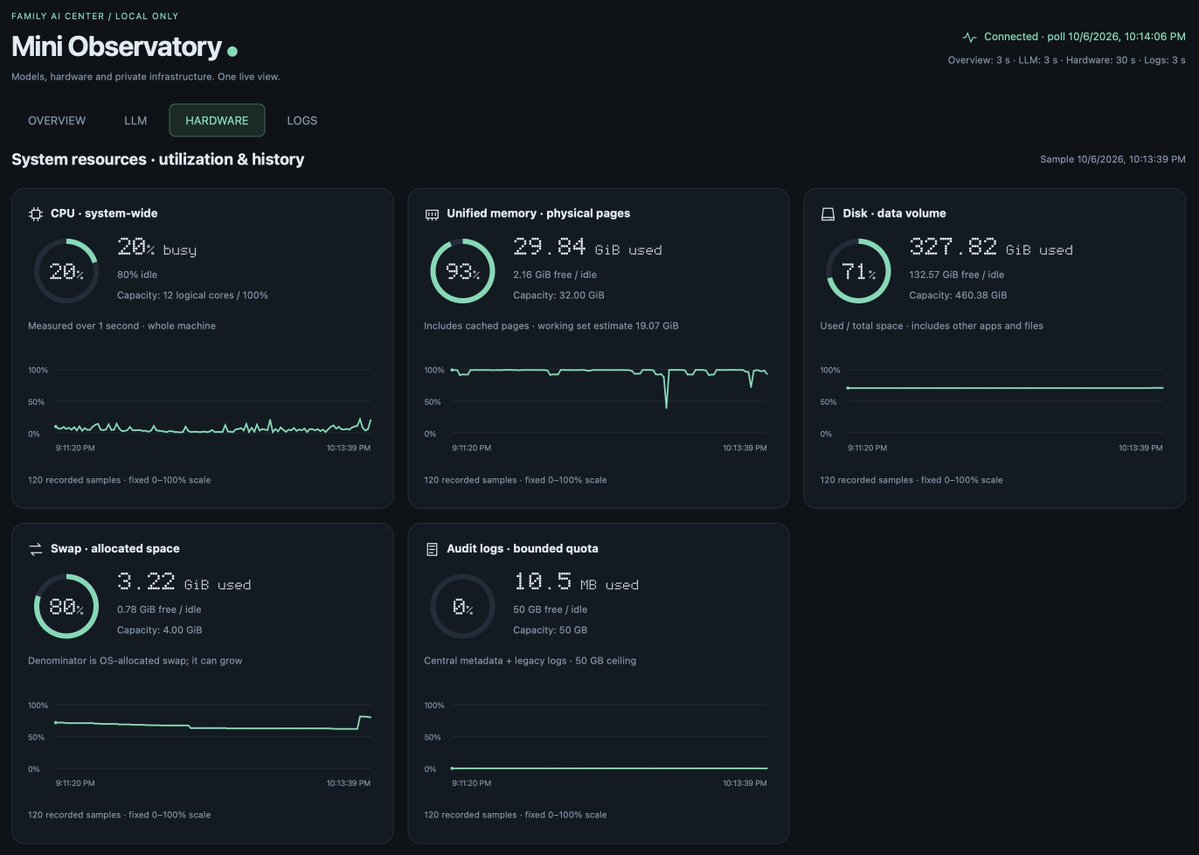The width and height of the screenshot is (1199, 855).
Task: Click the 80% swap ring gauge
Action: tap(67, 606)
